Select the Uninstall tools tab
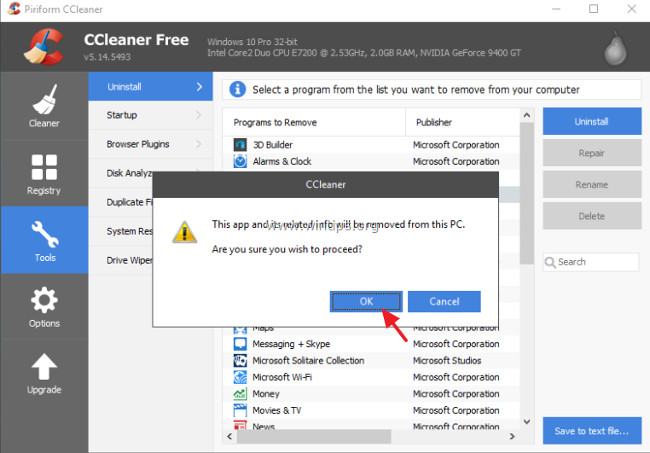 pyautogui.click(x=150, y=87)
